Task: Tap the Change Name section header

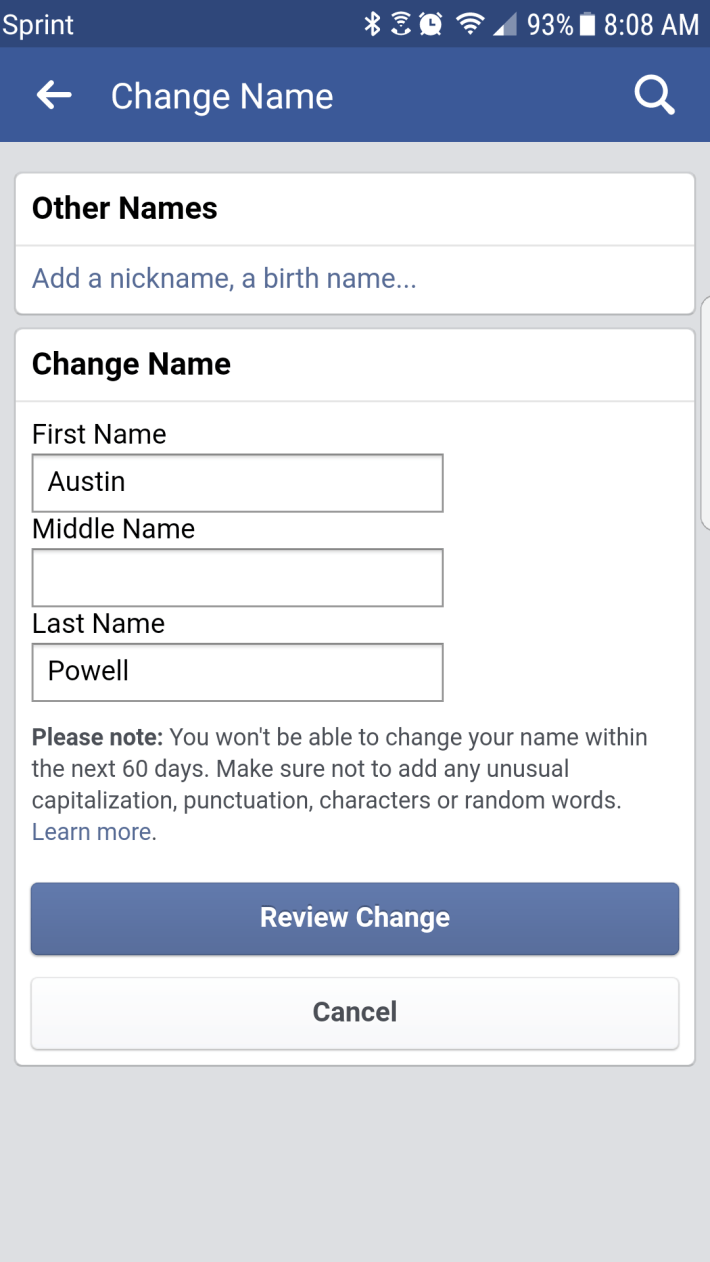Action: pos(131,364)
